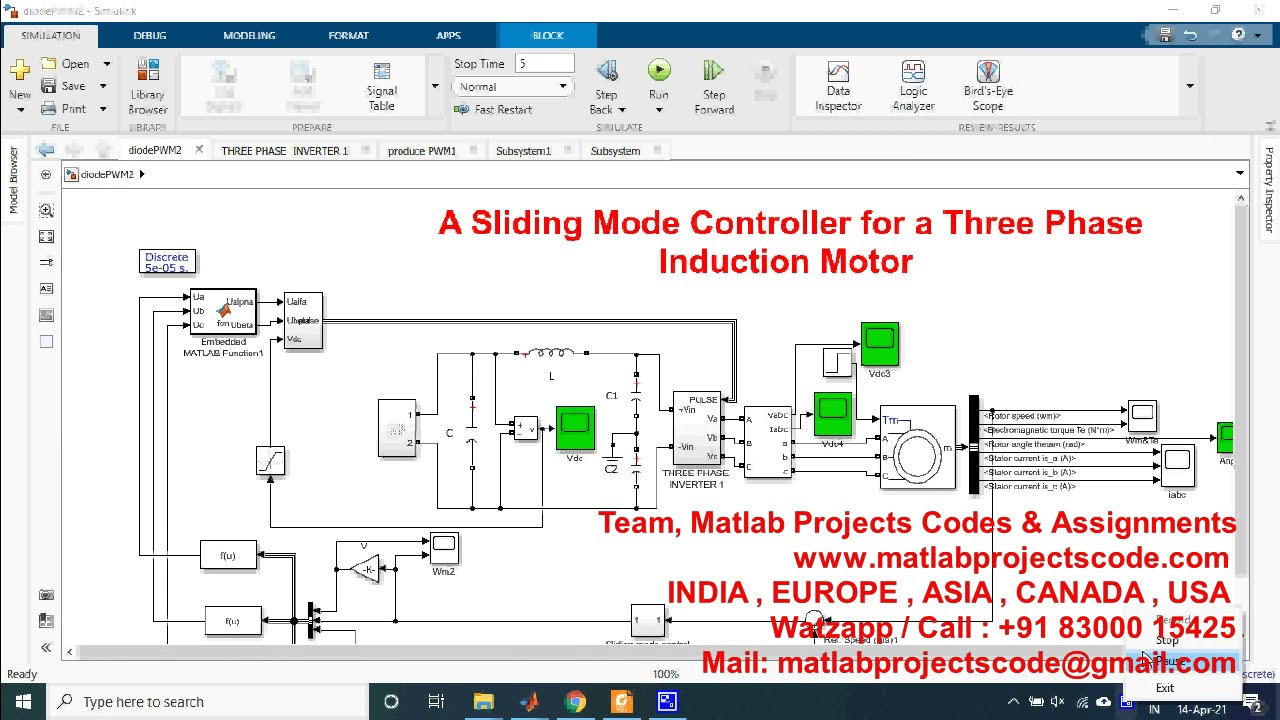Click the Windows Start button
This screenshot has width=1280, height=720.
coord(23,702)
